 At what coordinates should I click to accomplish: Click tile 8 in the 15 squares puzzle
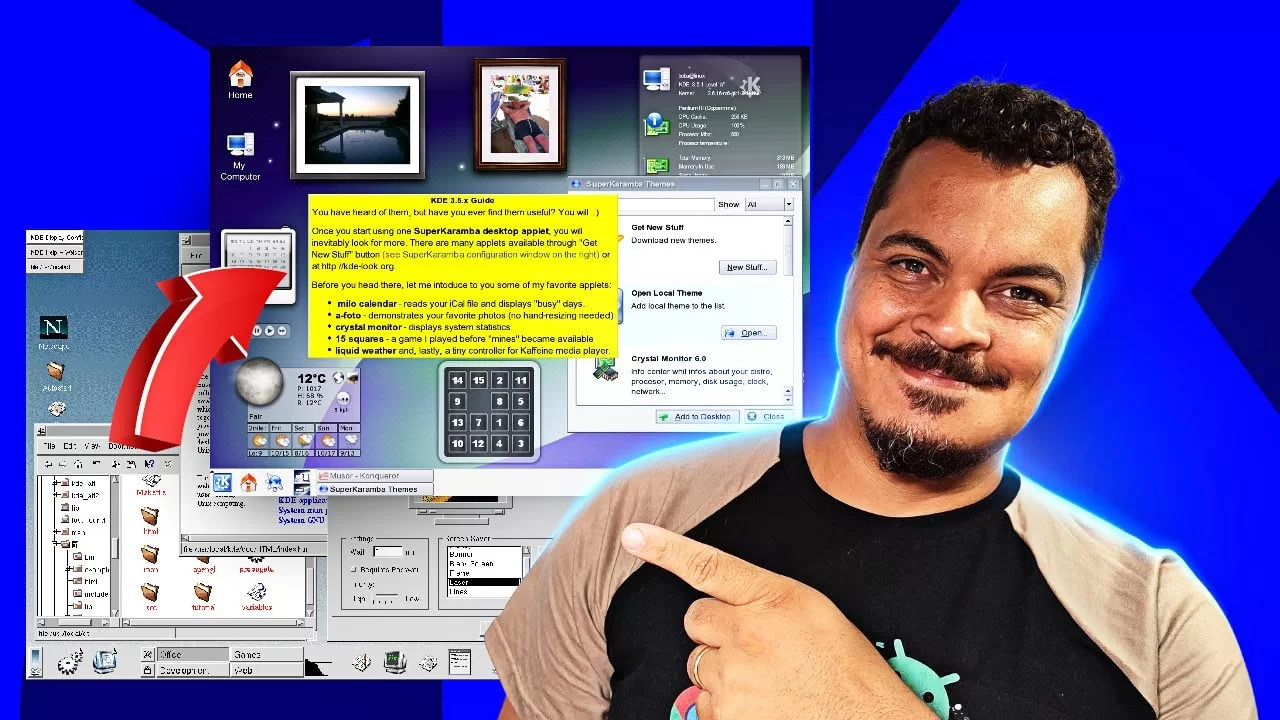[x=499, y=401]
